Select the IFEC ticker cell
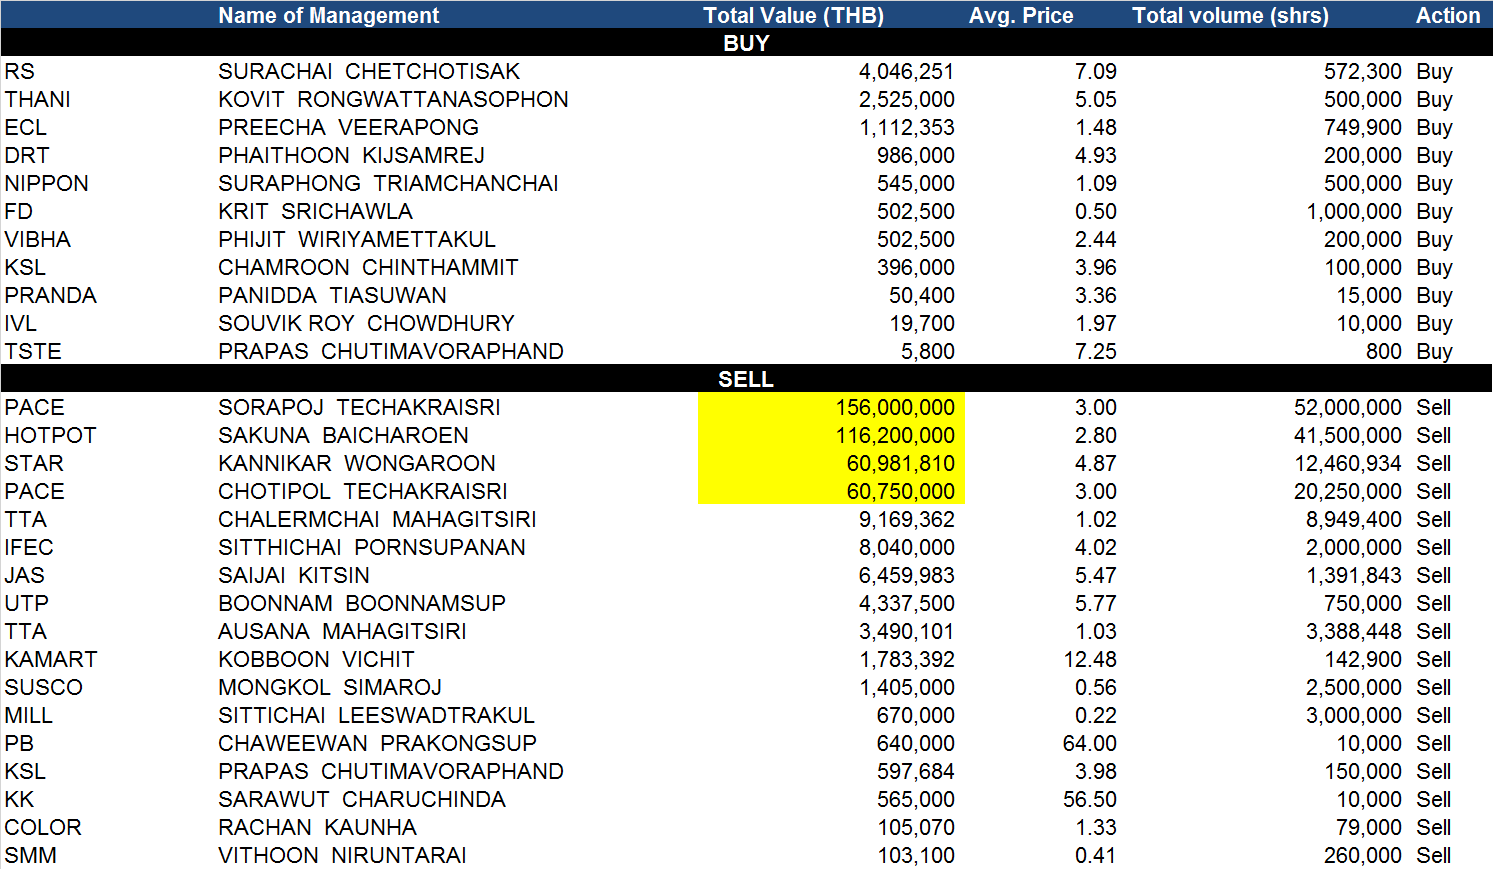The height and width of the screenshot is (869, 1493). (x=29, y=547)
